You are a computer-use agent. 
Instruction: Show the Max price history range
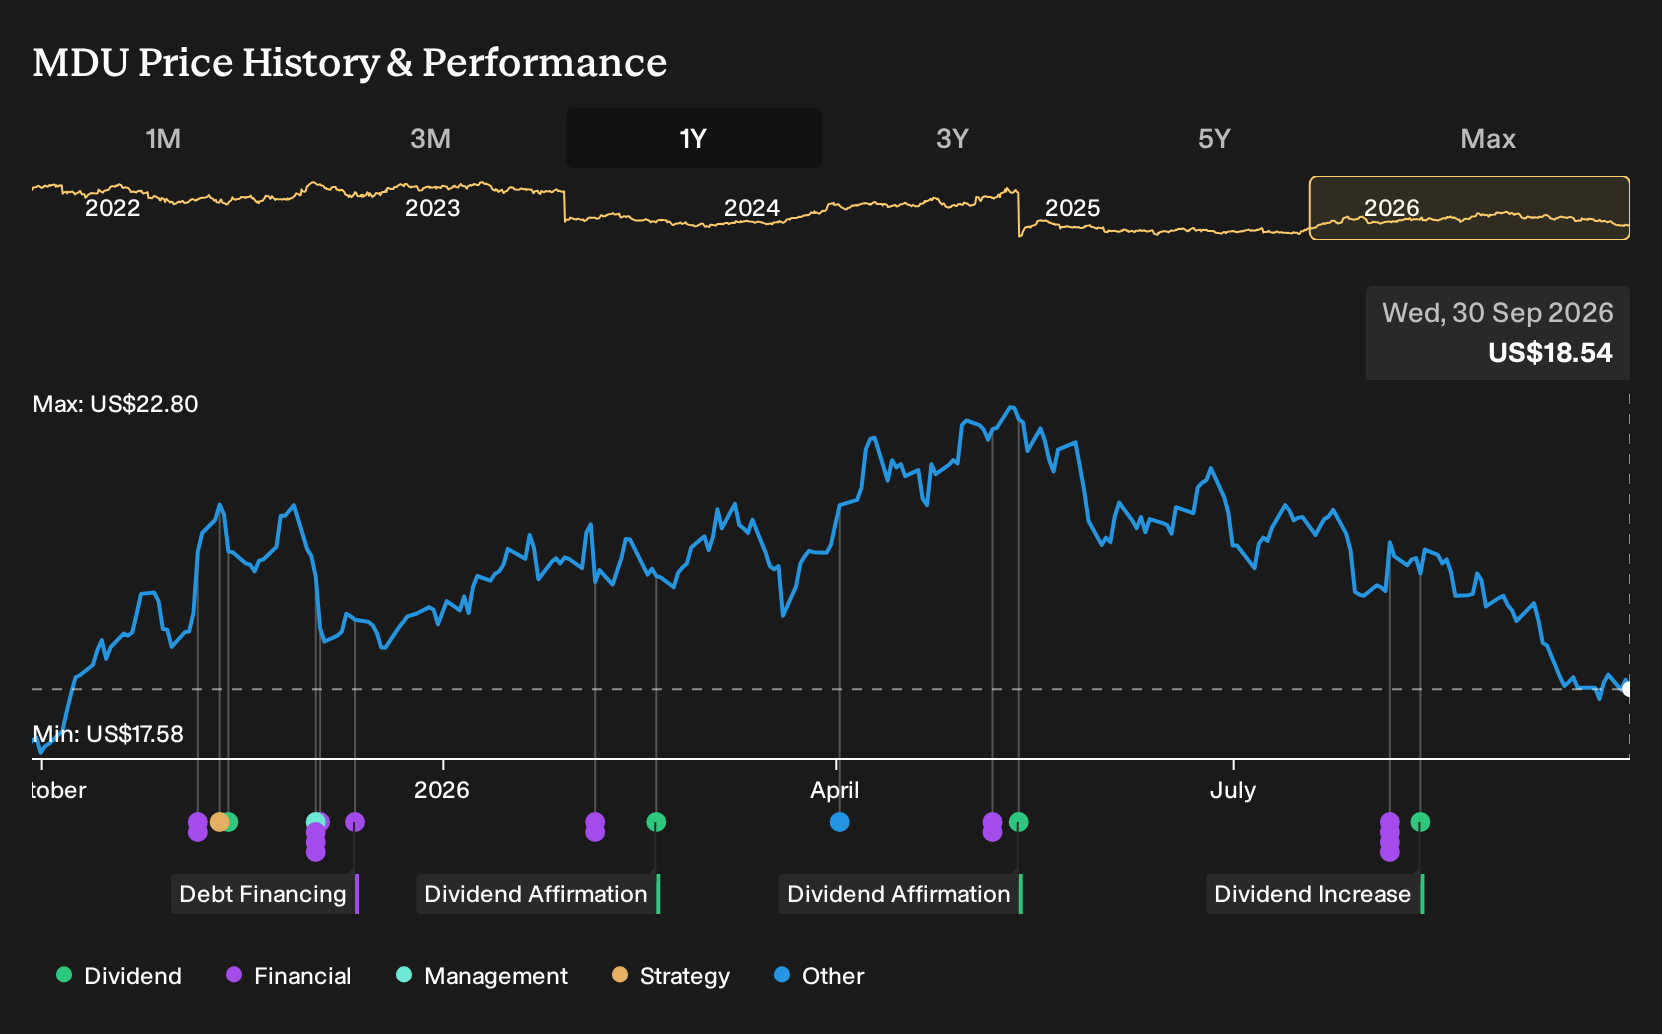point(1488,138)
